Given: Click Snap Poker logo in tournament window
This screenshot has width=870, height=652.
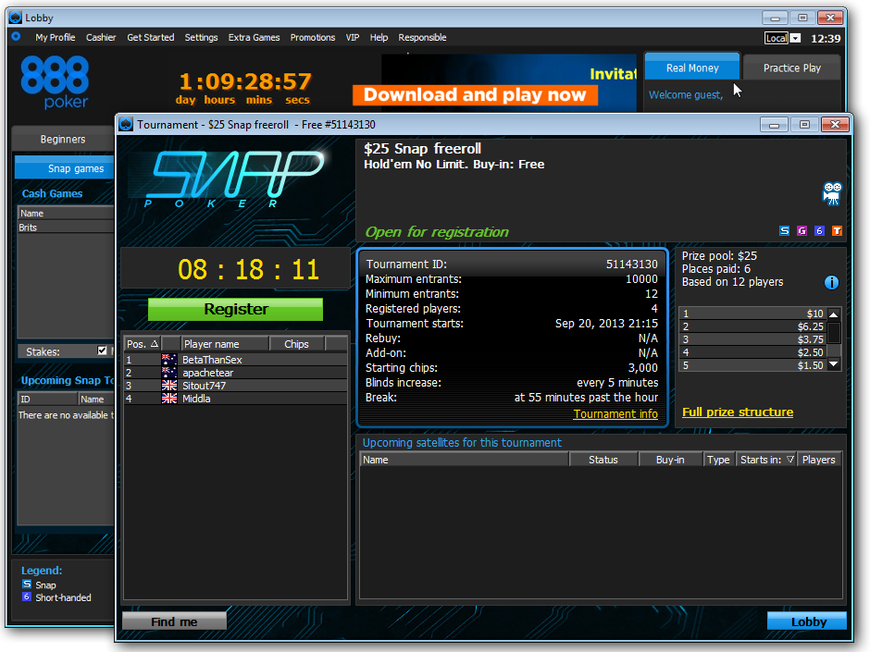Looking at the screenshot, I should [x=232, y=178].
